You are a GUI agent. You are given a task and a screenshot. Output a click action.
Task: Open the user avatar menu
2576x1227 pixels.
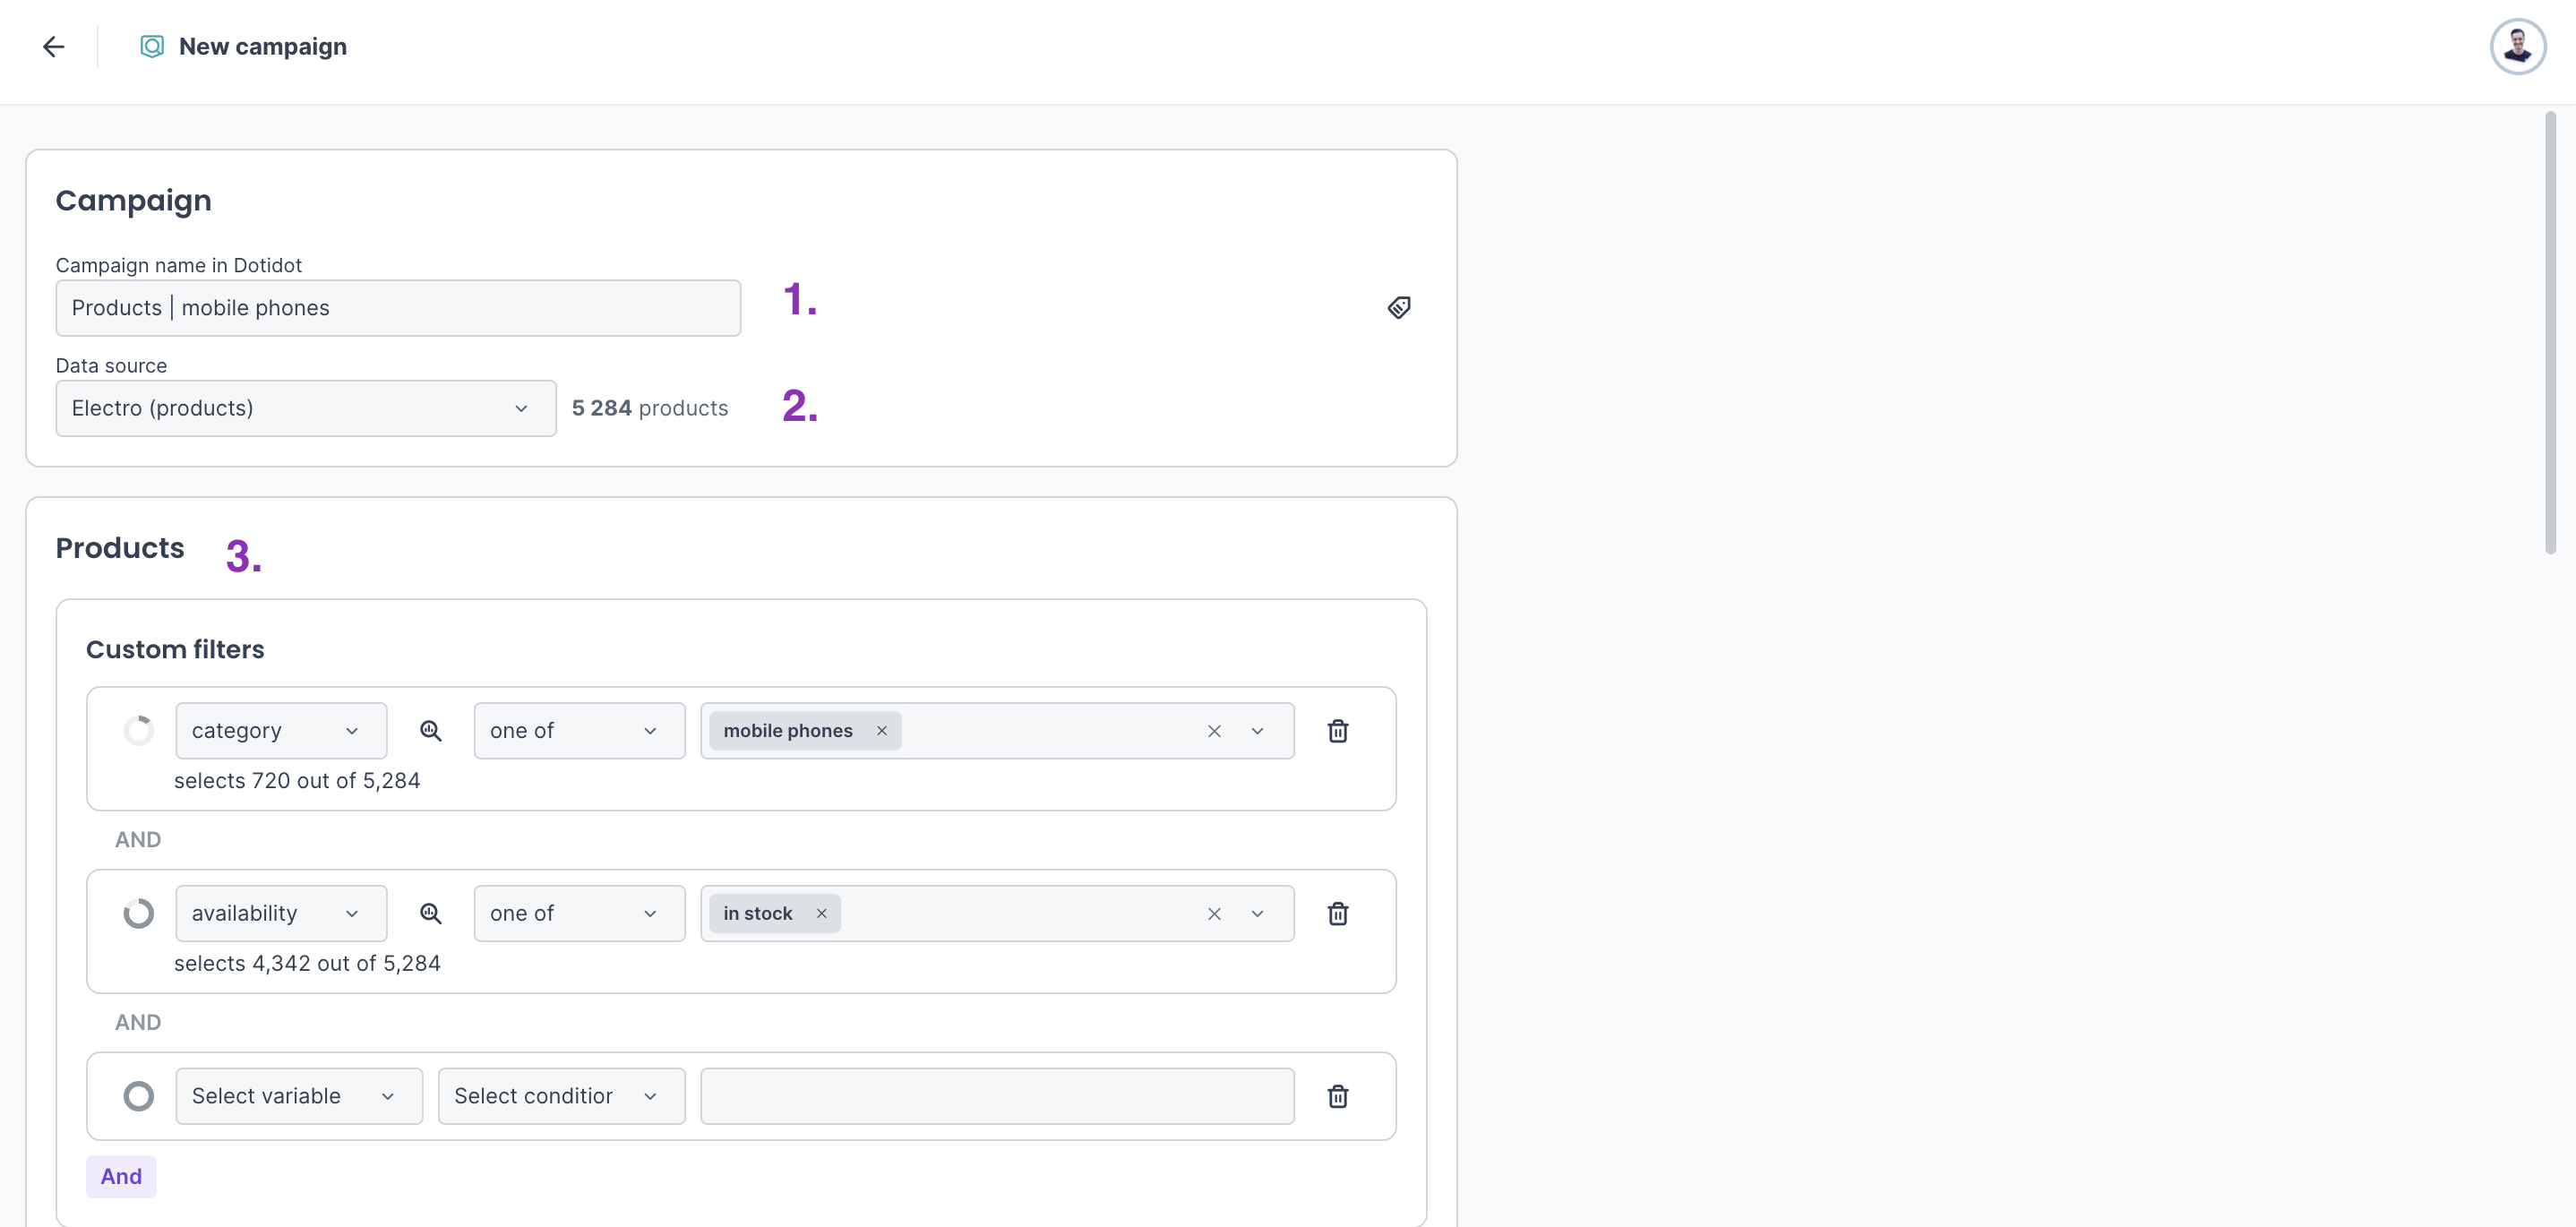(x=2516, y=47)
